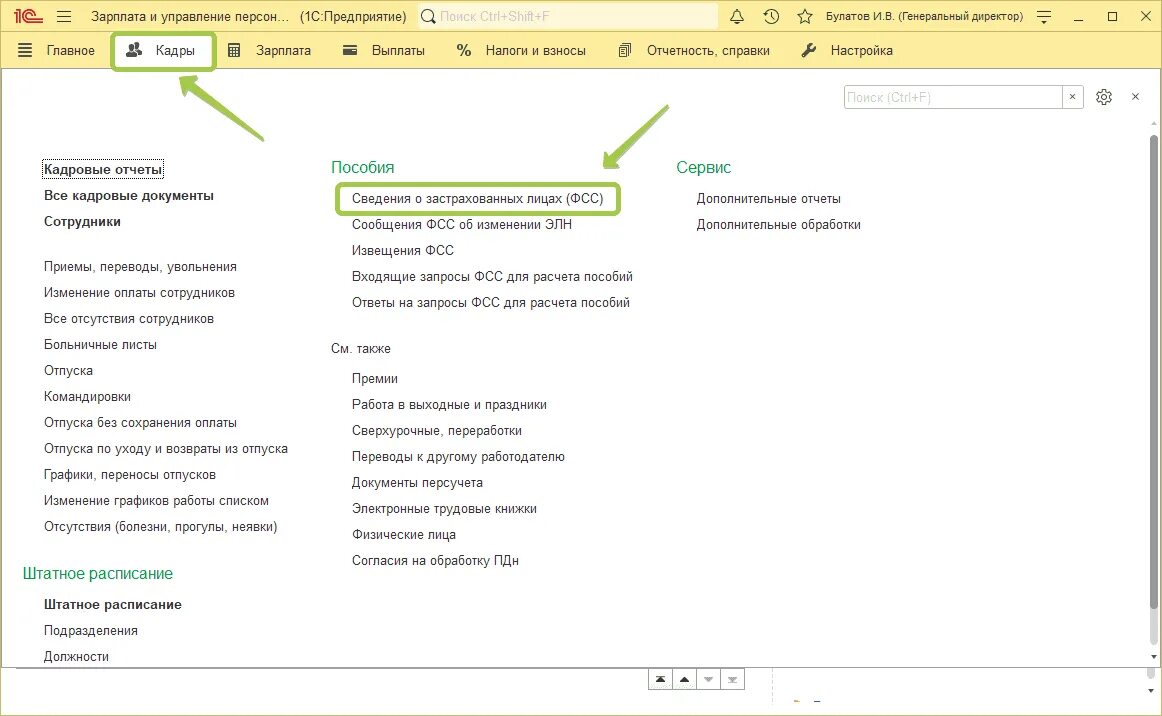Open Подразделения
Viewport: 1162px width, 716px height.
pyautogui.click(x=90, y=631)
